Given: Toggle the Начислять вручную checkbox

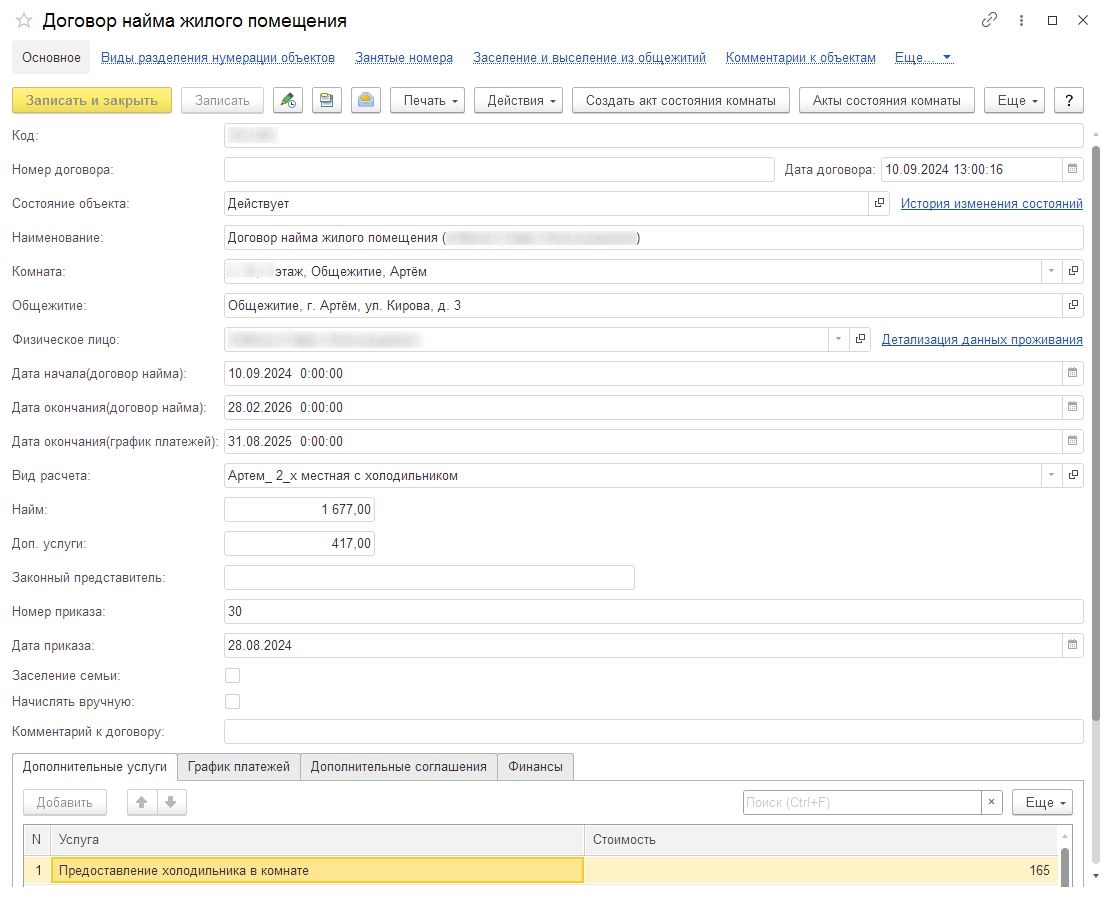Looking at the screenshot, I should pos(233,702).
